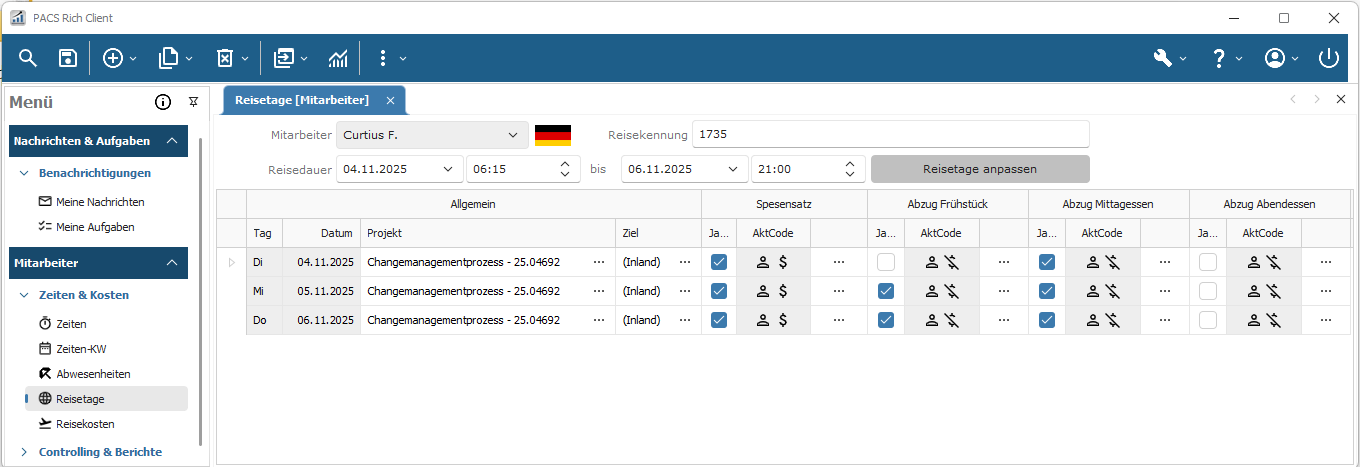
Task: Collapse the Nachrichten & Aufgaben section
Action: coord(173,141)
